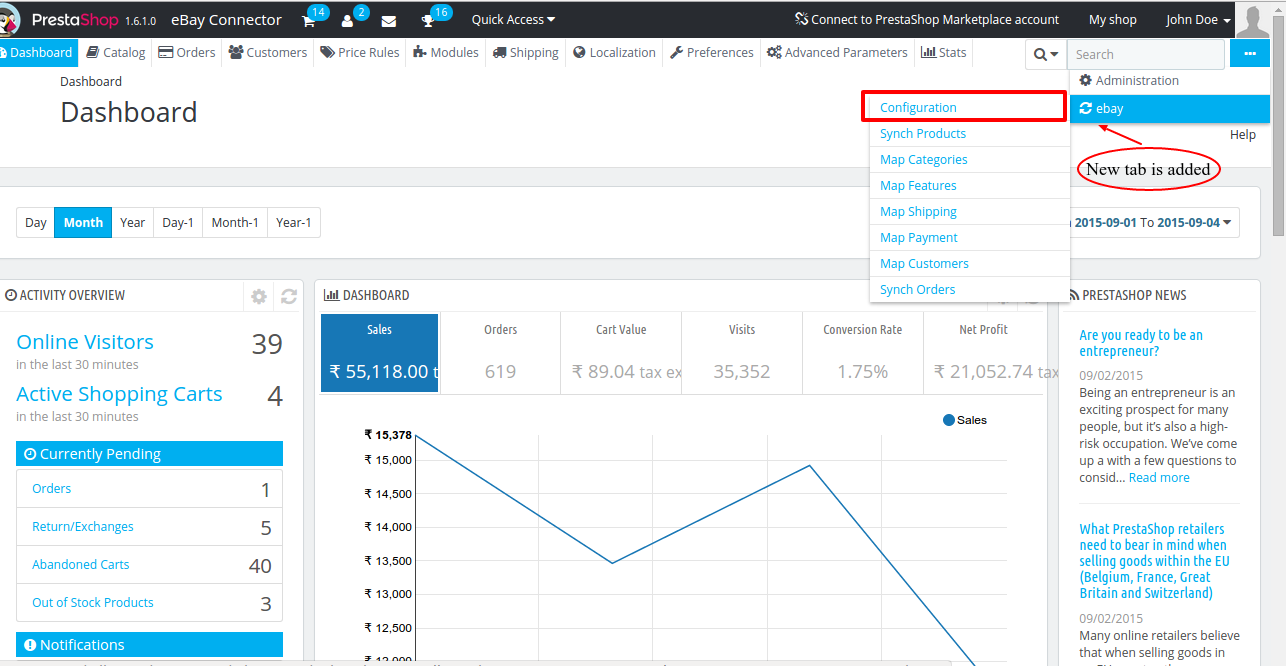The height and width of the screenshot is (666, 1286).
Task: Refresh the Activity Overview panel
Action: click(x=289, y=296)
